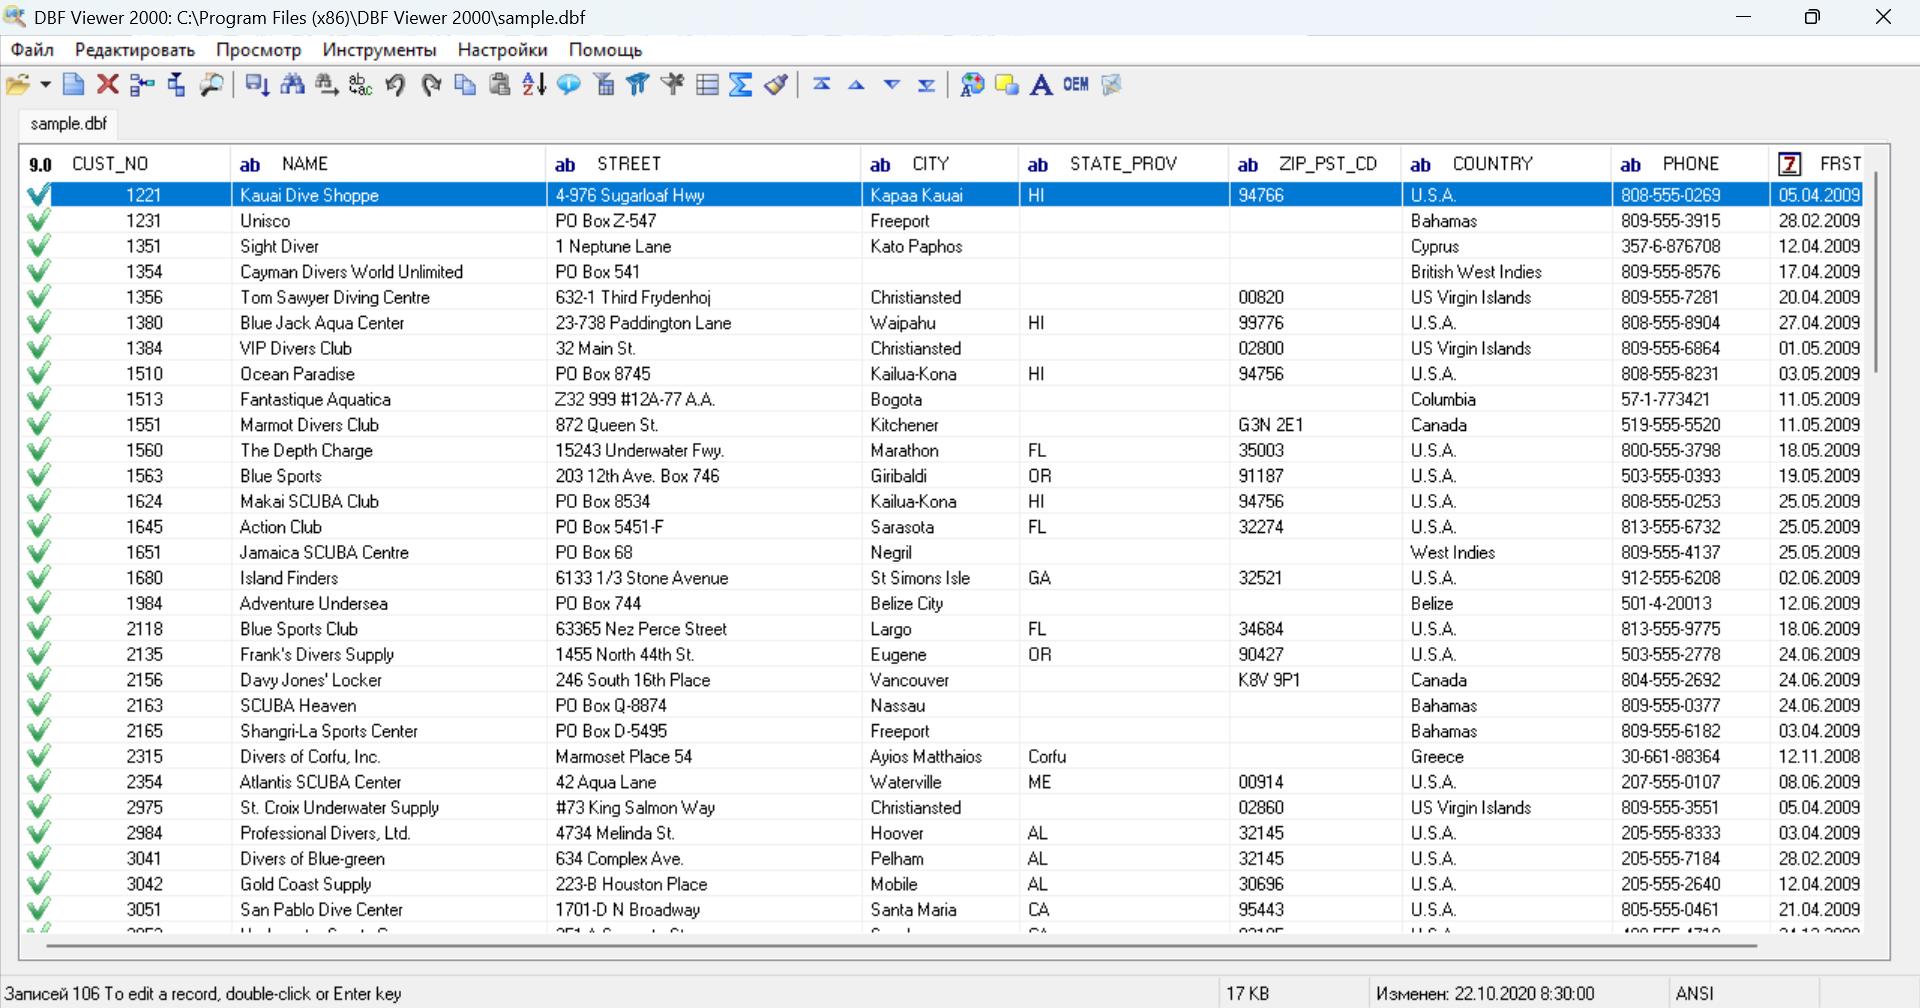This screenshot has height=1008, width=1920.
Task: Open the Инструменты menu
Action: tap(379, 50)
